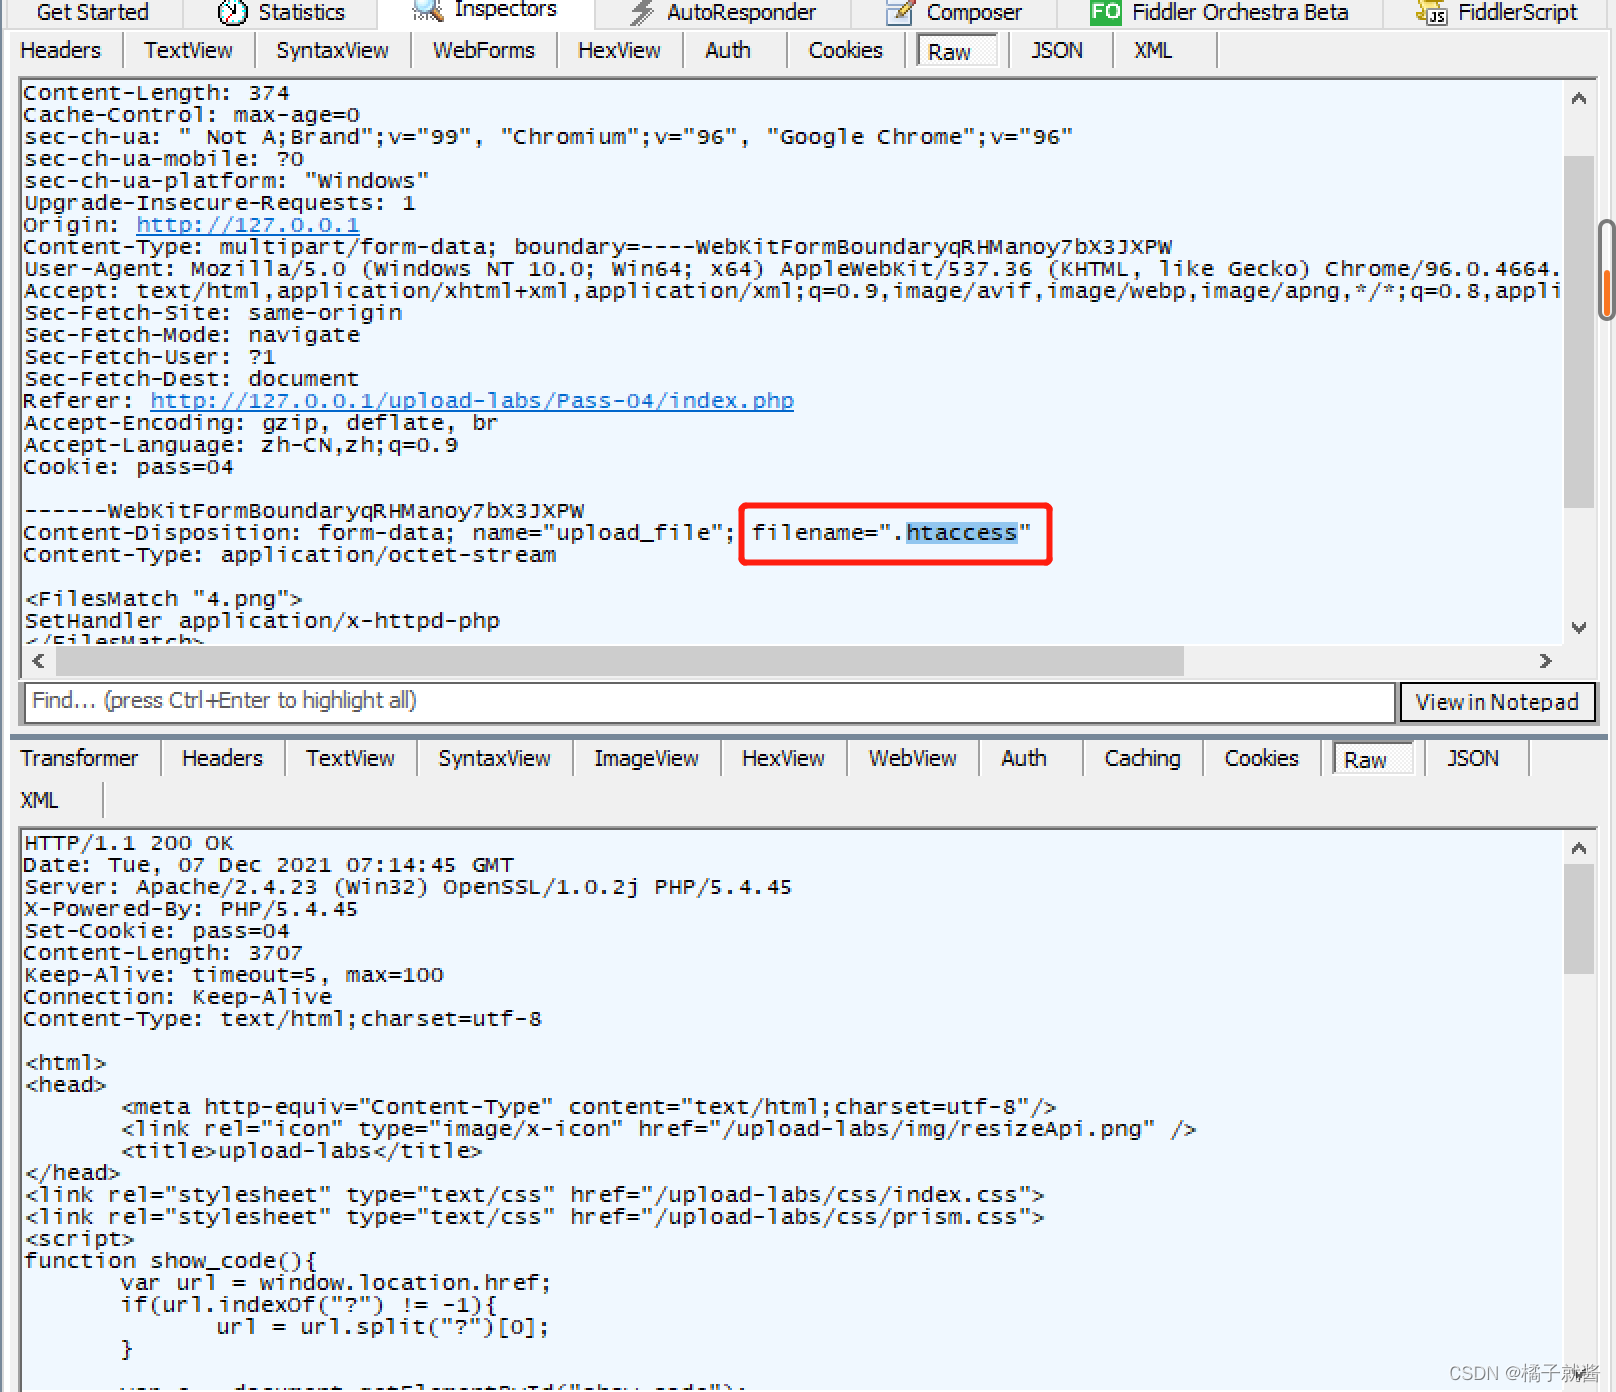Viewport: 1616px width, 1392px height.
Task: Open the Caching response tab
Action: pyautogui.click(x=1143, y=758)
